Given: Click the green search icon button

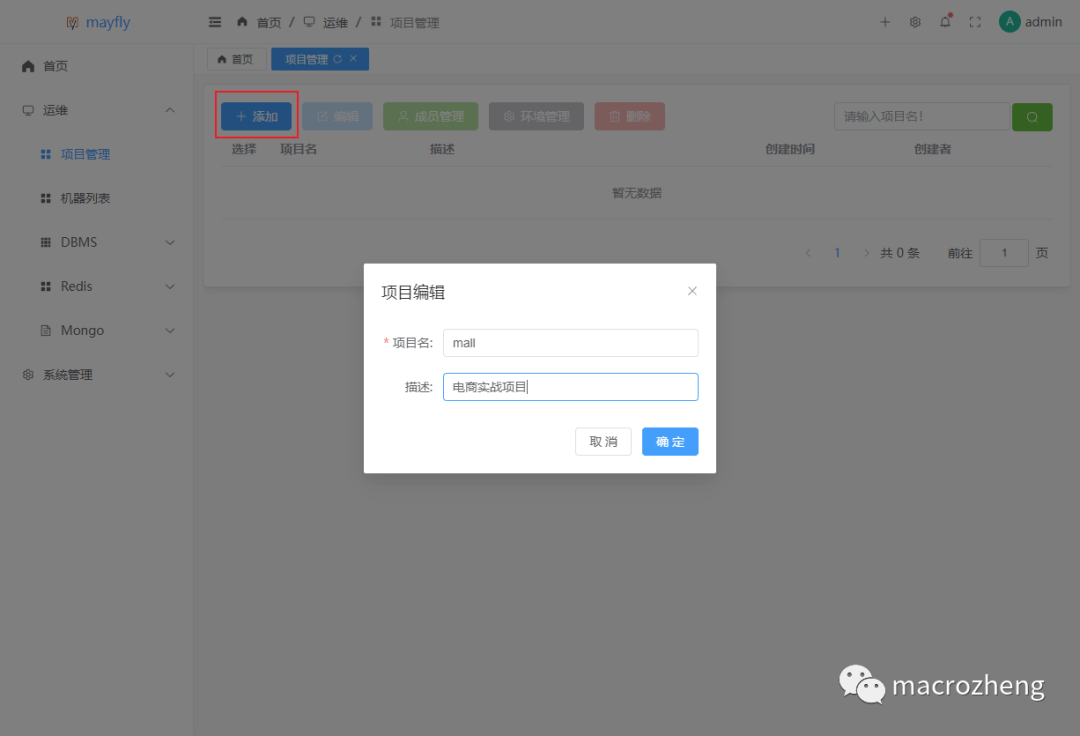Looking at the screenshot, I should pos(1032,117).
